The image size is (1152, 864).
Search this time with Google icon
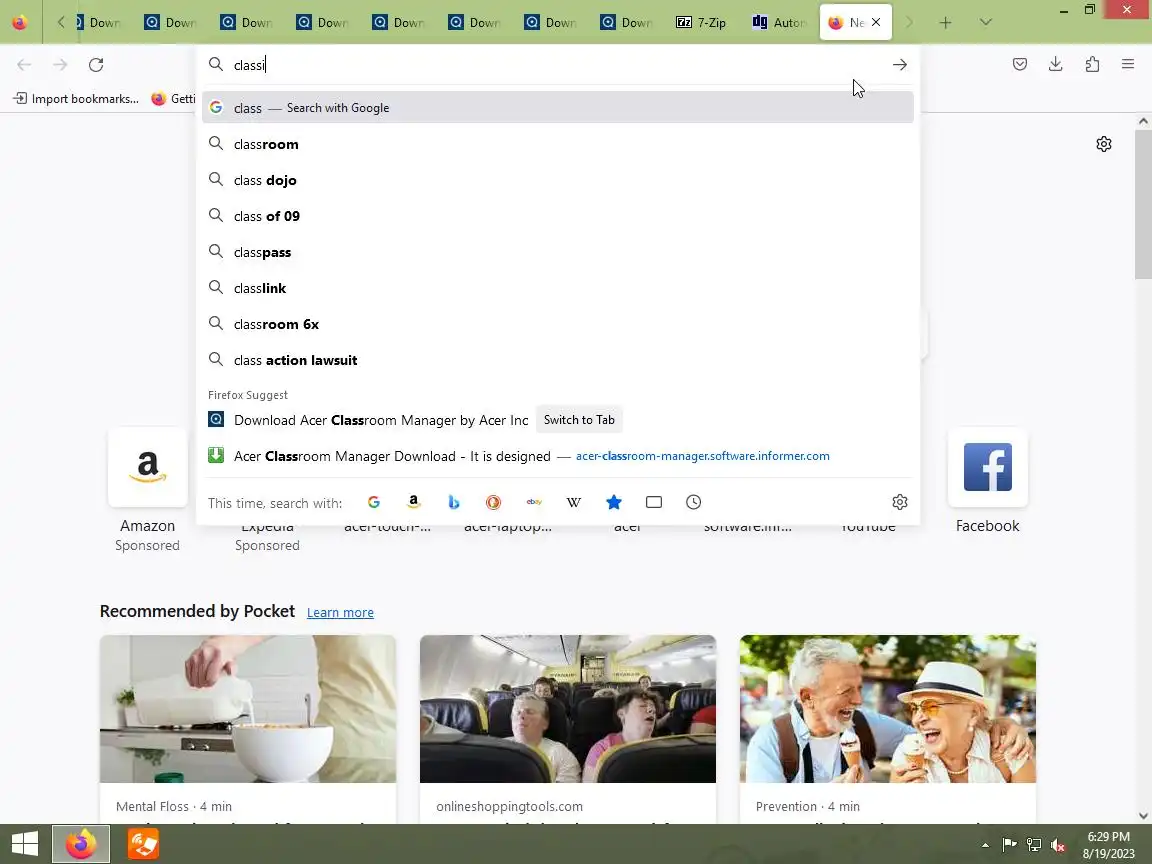(374, 503)
